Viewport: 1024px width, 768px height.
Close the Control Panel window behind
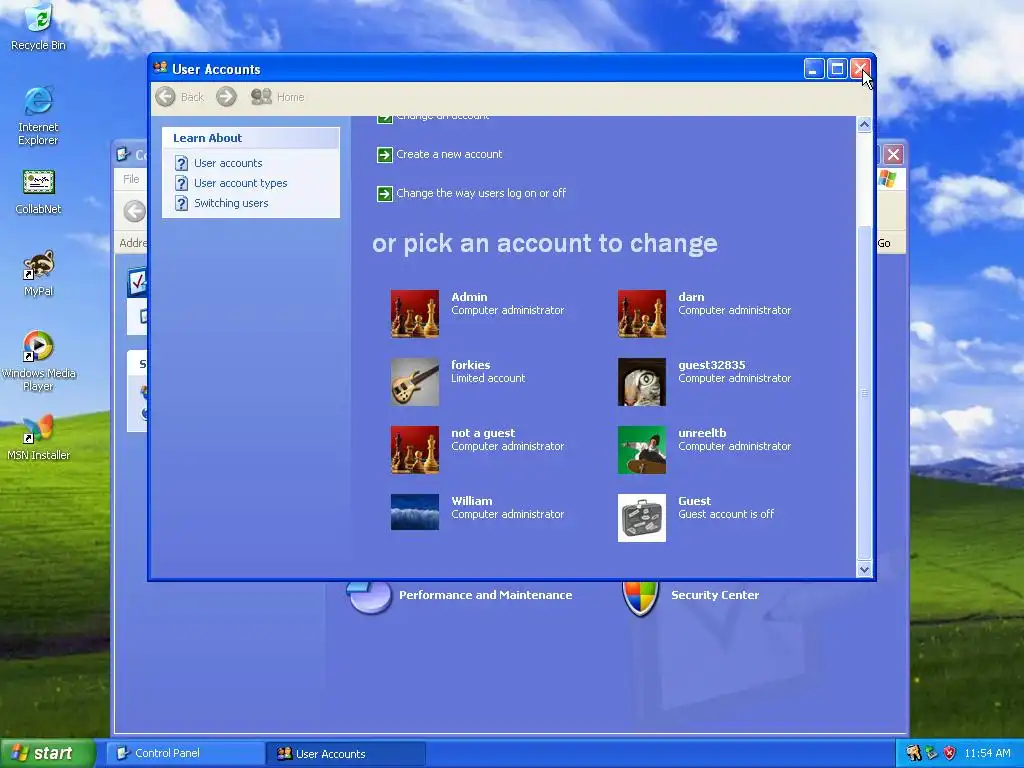coord(893,155)
